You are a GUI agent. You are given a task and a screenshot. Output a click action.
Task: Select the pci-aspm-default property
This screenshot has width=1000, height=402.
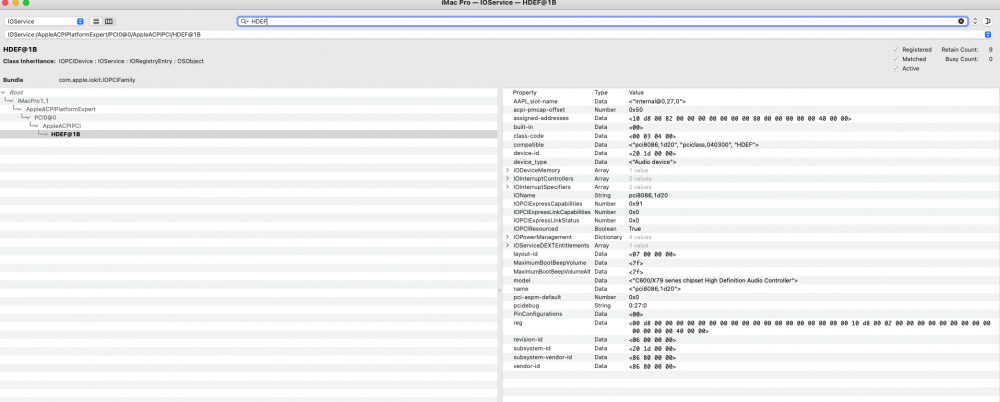coord(751,297)
